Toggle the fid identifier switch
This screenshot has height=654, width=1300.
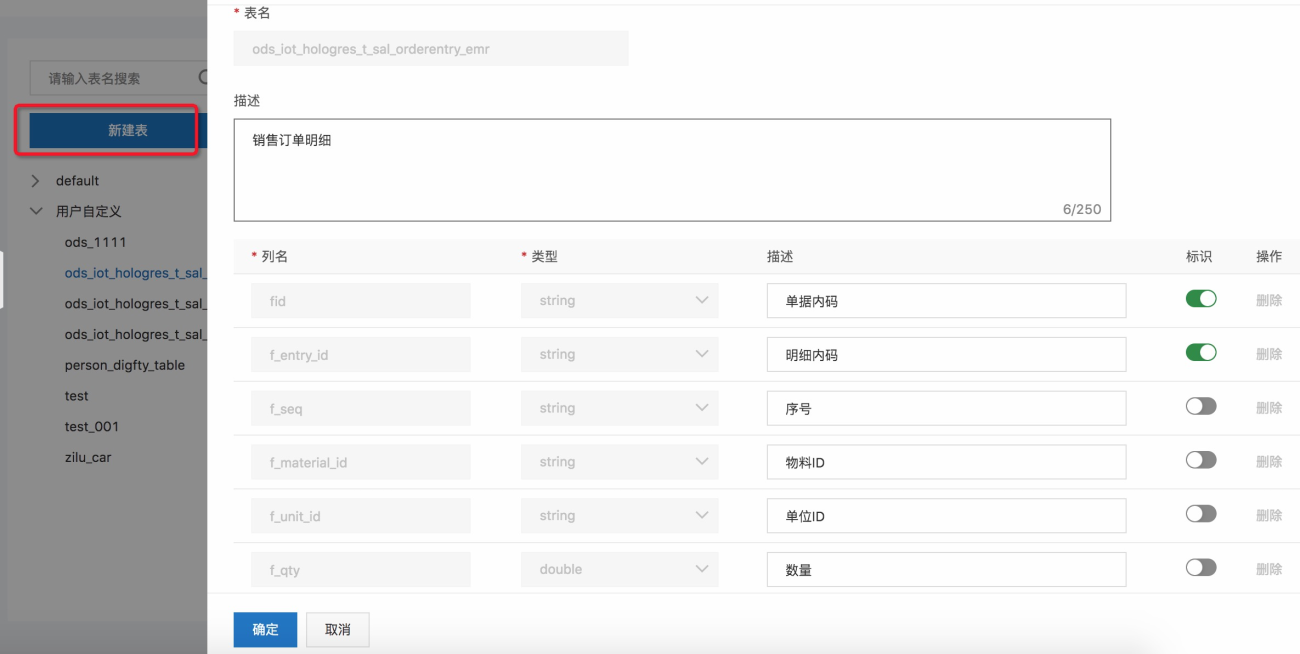[x=1201, y=298]
